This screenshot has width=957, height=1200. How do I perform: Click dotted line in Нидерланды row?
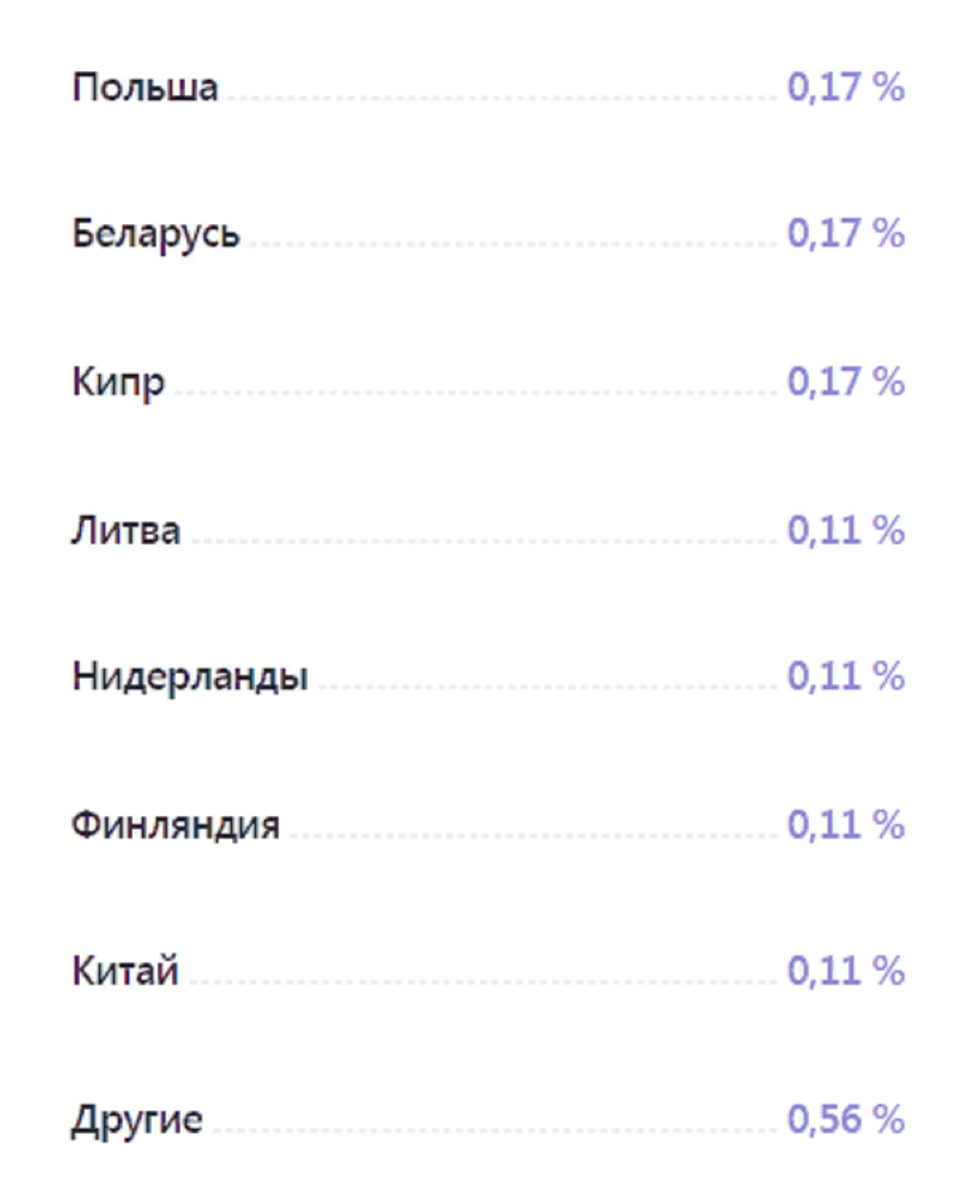point(547,688)
